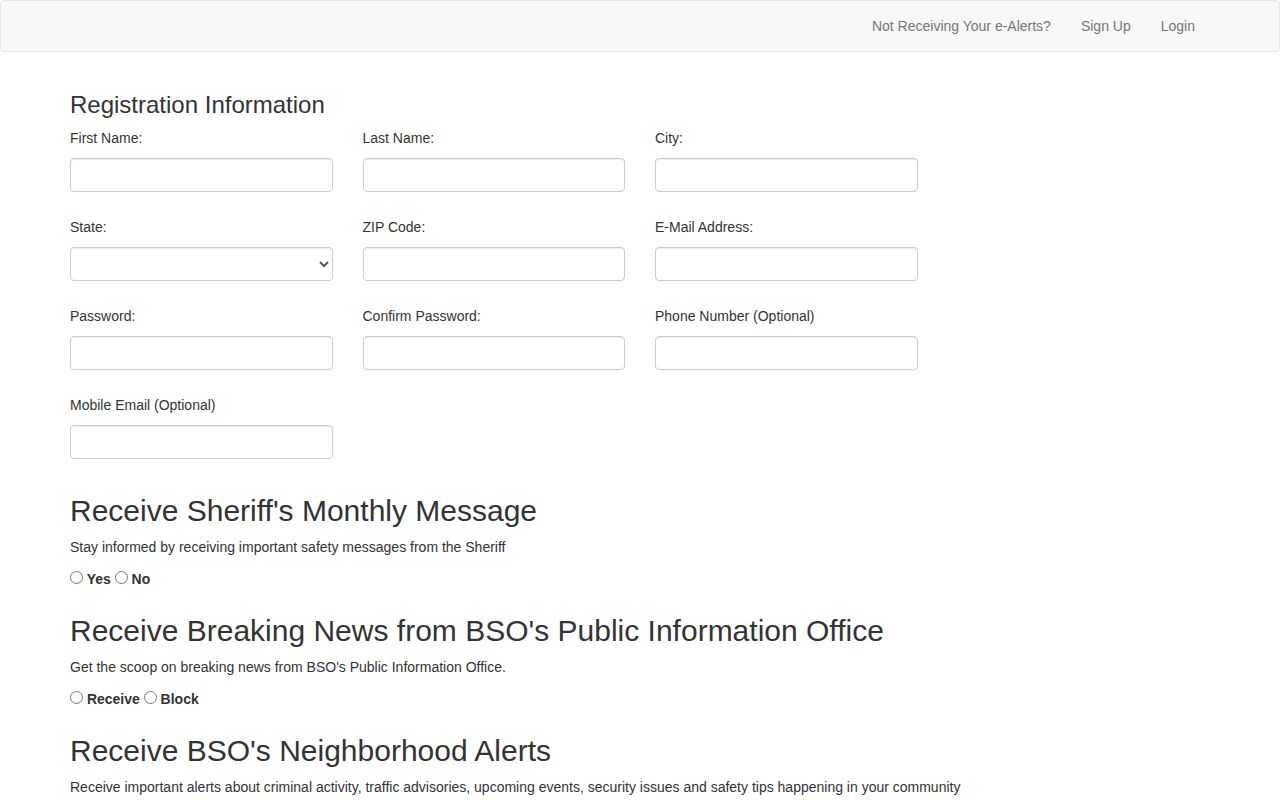This screenshot has width=1280, height=800.
Task: Click into the Last Name field
Action: pyautogui.click(x=494, y=175)
